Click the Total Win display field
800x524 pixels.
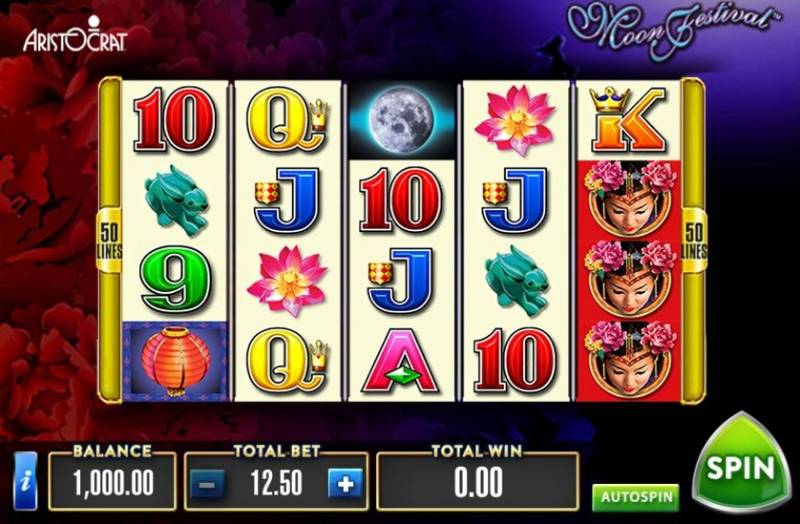(478, 482)
